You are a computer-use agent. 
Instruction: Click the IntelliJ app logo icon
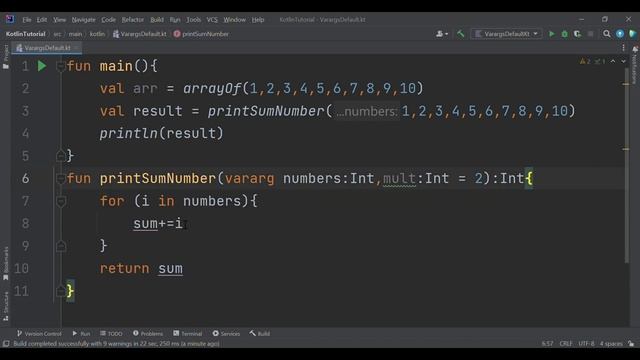[x=10, y=19]
